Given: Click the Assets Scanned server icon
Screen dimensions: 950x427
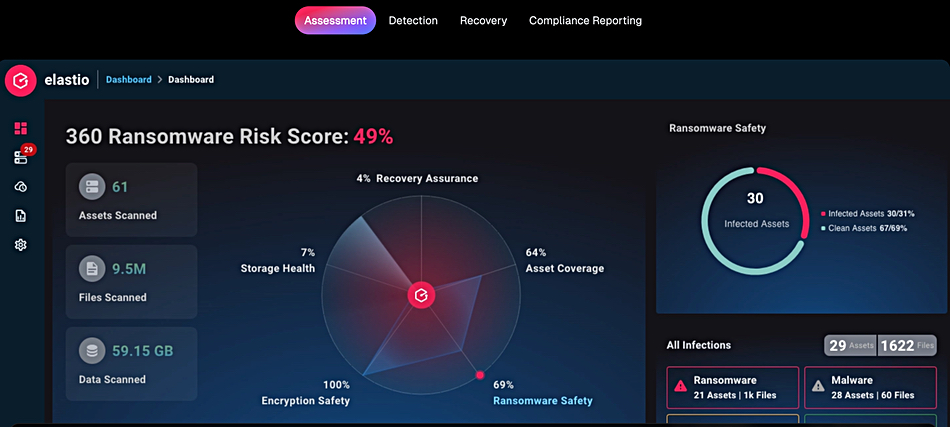Looking at the screenshot, I should point(92,187).
